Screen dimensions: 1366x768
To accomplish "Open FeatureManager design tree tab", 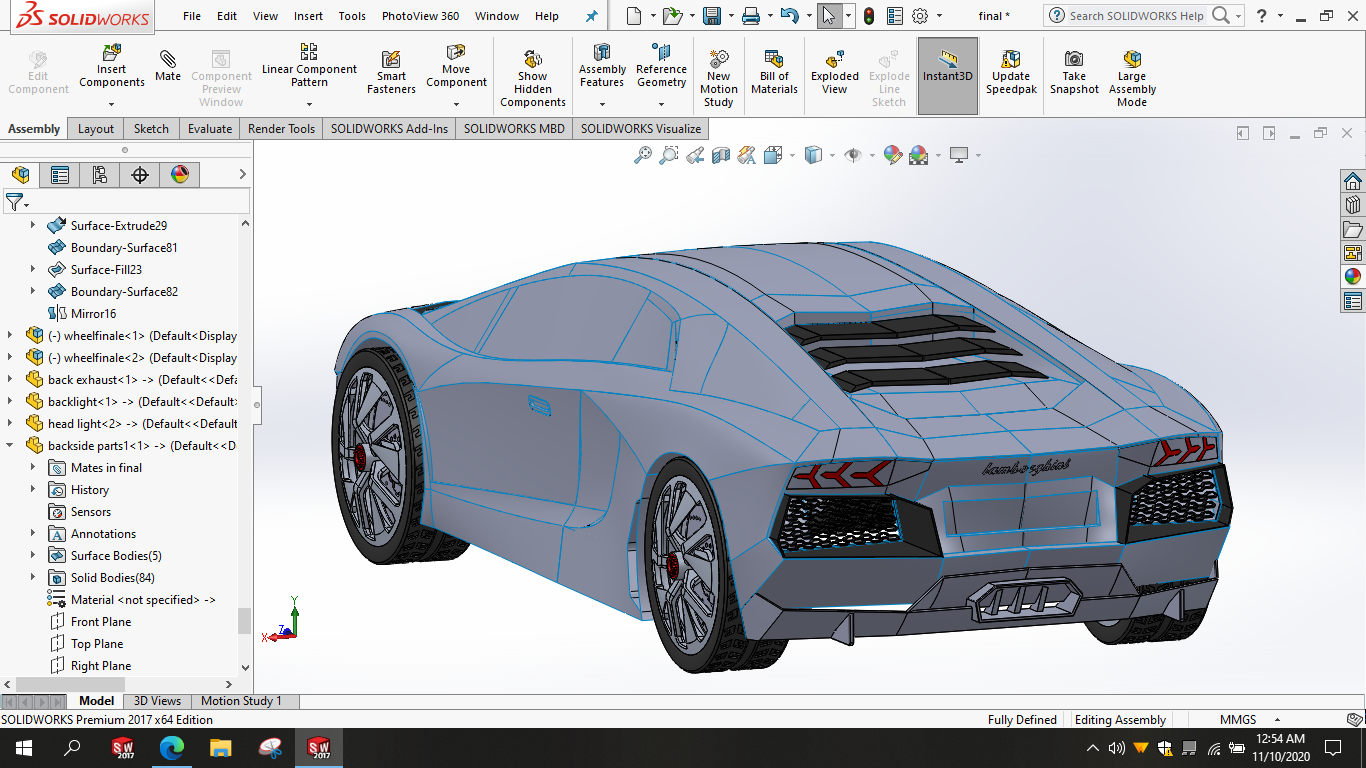I will click(20, 175).
